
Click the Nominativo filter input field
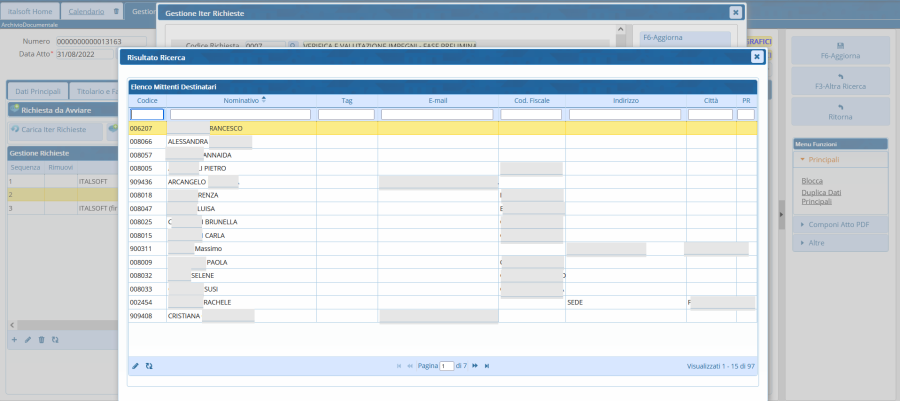tap(241, 115)
